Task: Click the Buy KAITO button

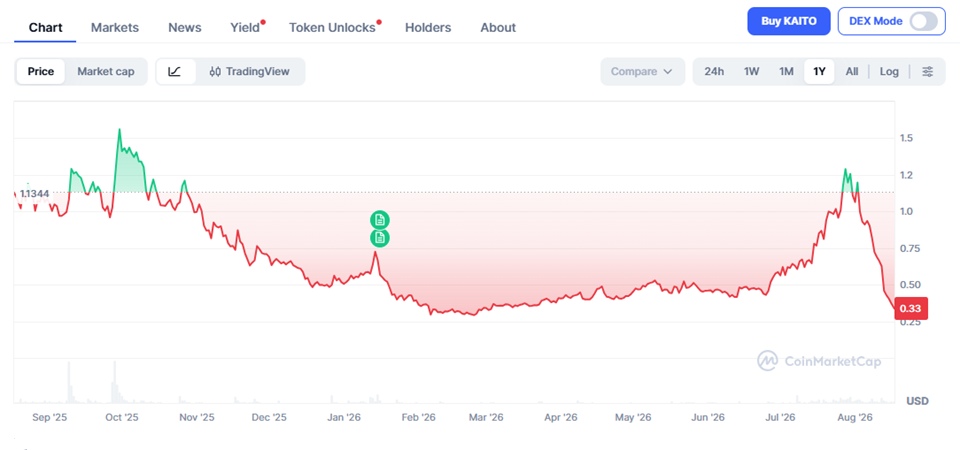Action: tap(789, 21)
